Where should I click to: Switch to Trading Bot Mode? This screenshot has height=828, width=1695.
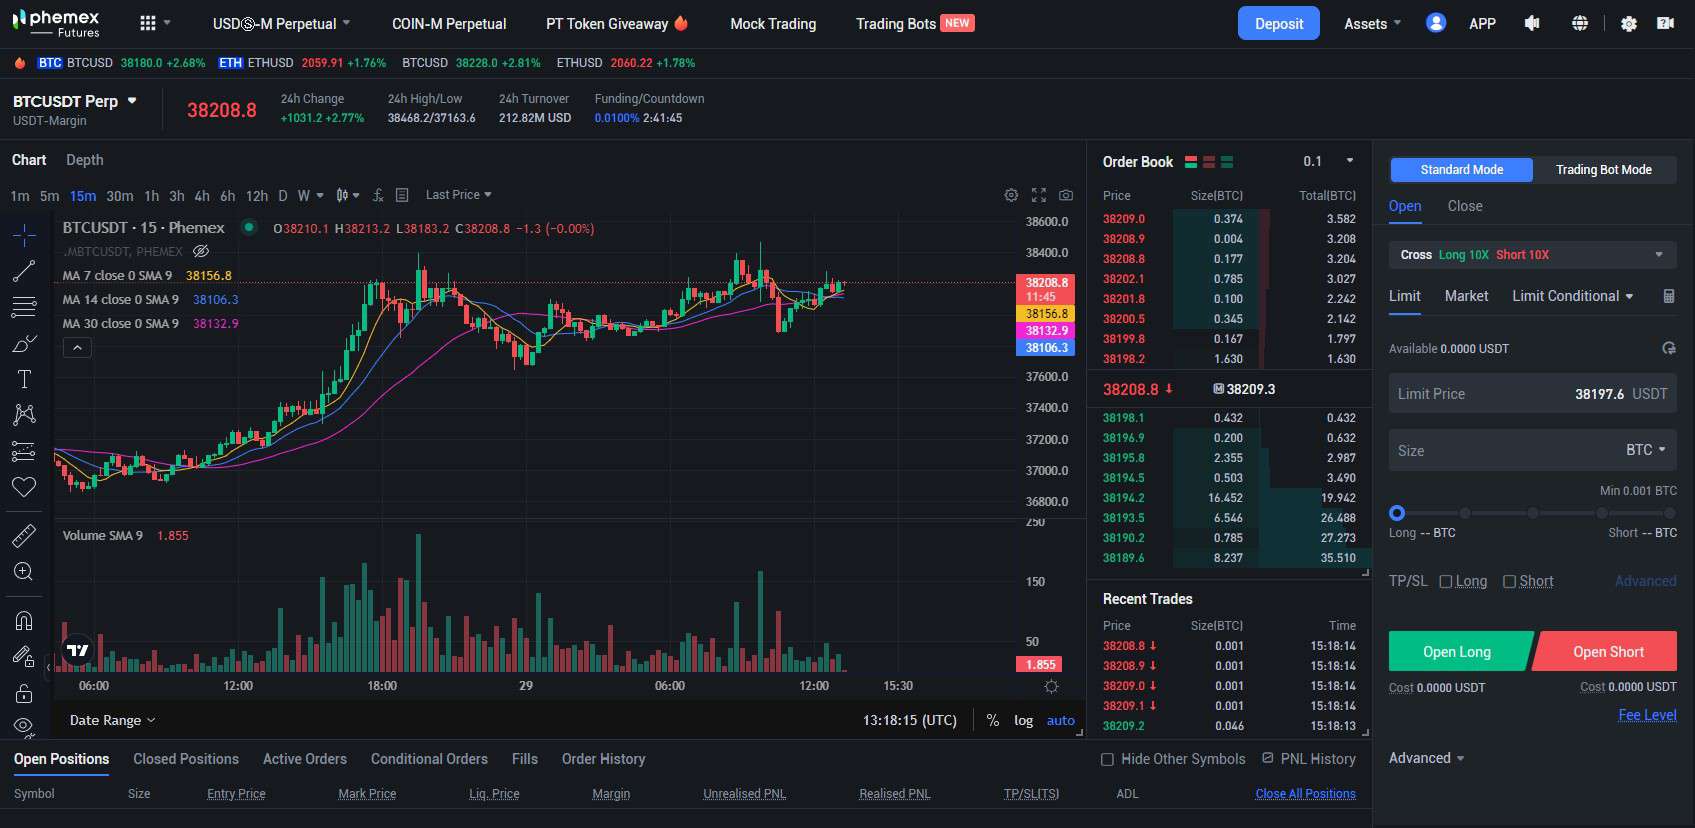[x=1604, y=170]
